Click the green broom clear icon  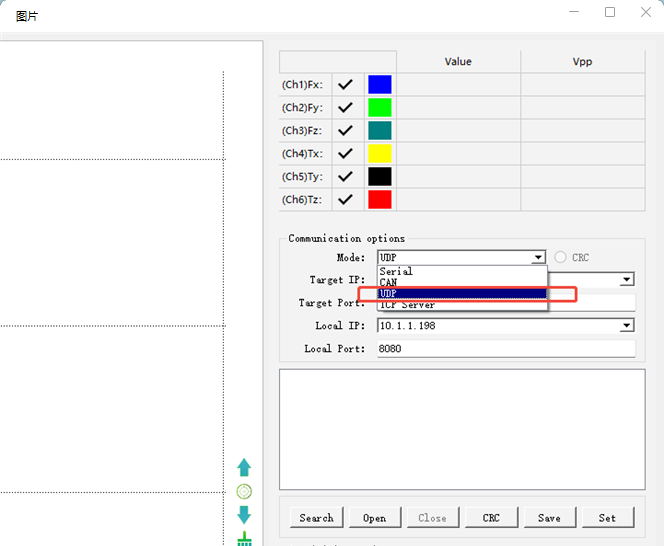pyautogui.click(x=244, y=538)
